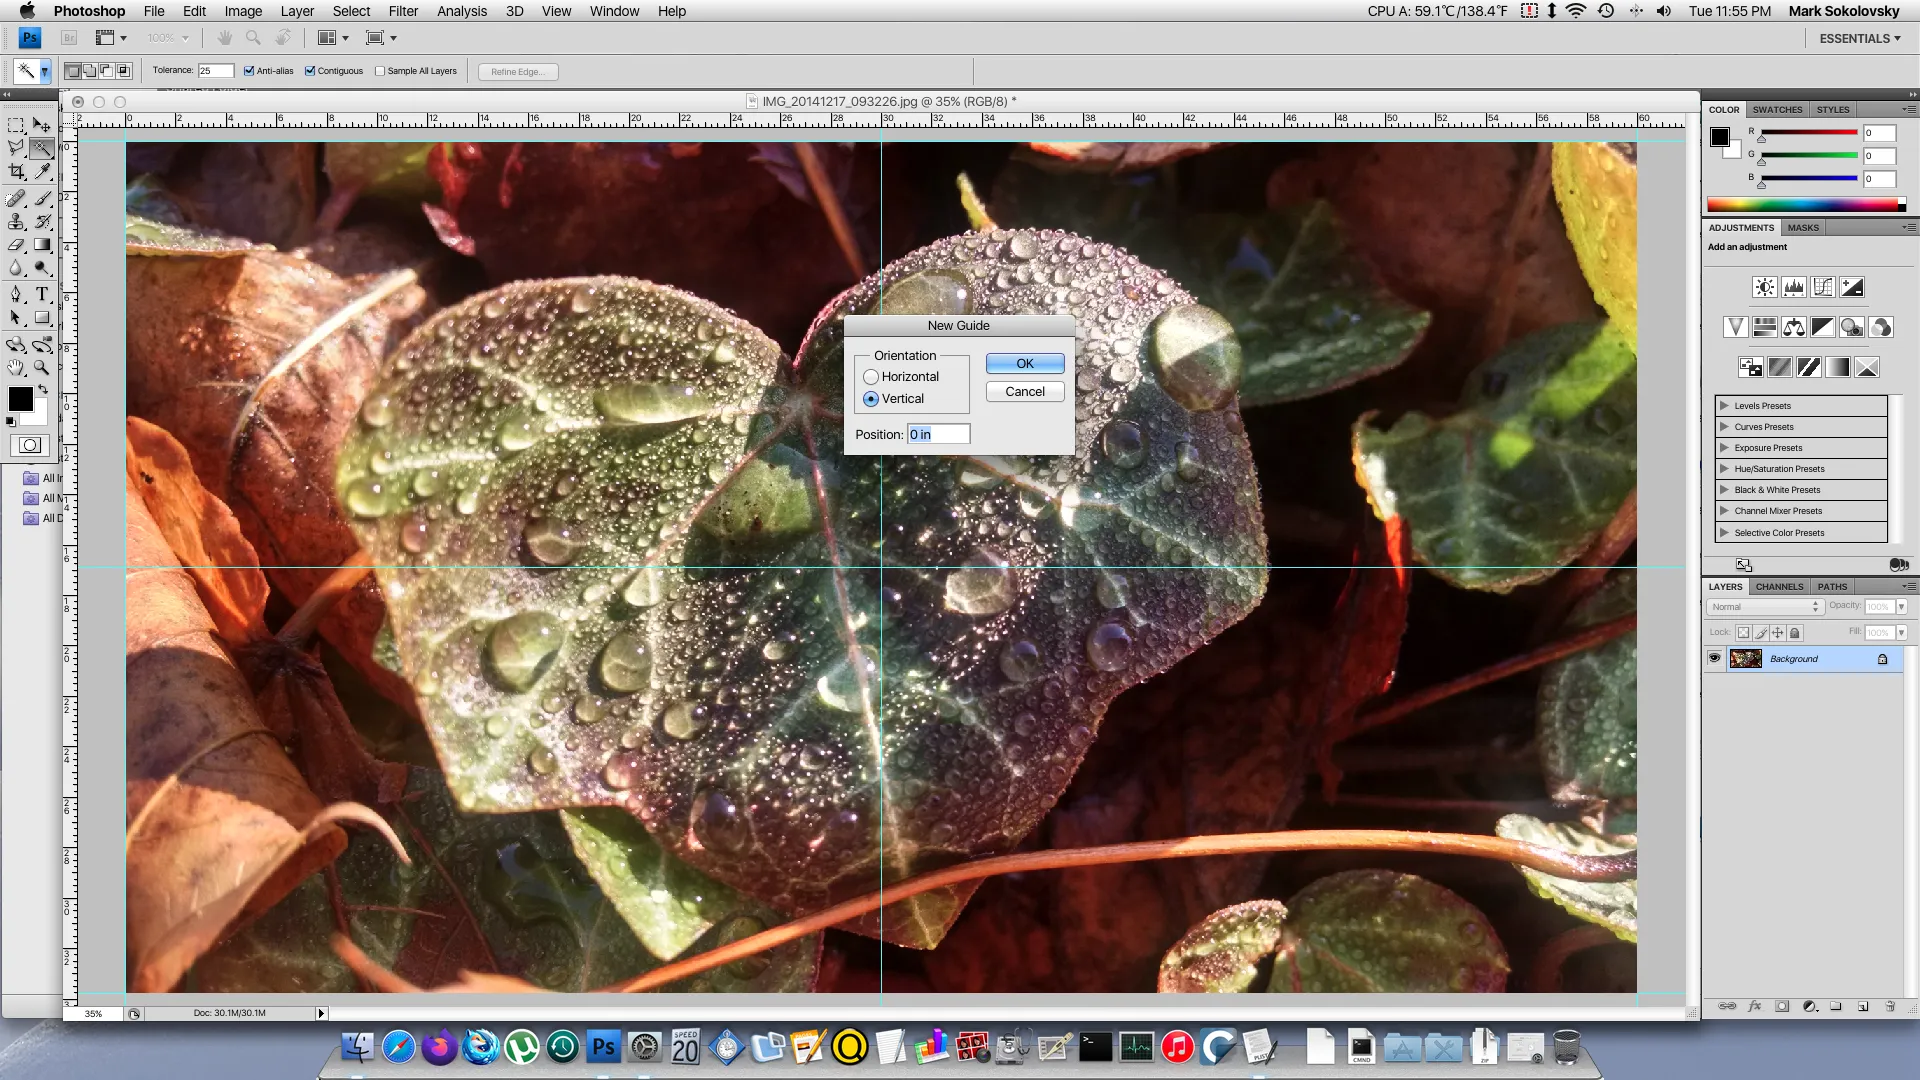Switch to the Channels tab
Viewport: 1920px width, 1080px height.
1779,587
